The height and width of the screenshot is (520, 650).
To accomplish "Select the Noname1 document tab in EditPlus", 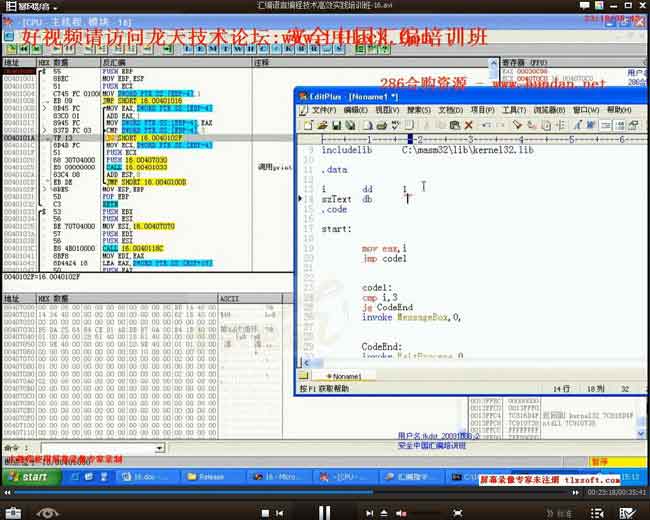I will click(x=344, y=376).
